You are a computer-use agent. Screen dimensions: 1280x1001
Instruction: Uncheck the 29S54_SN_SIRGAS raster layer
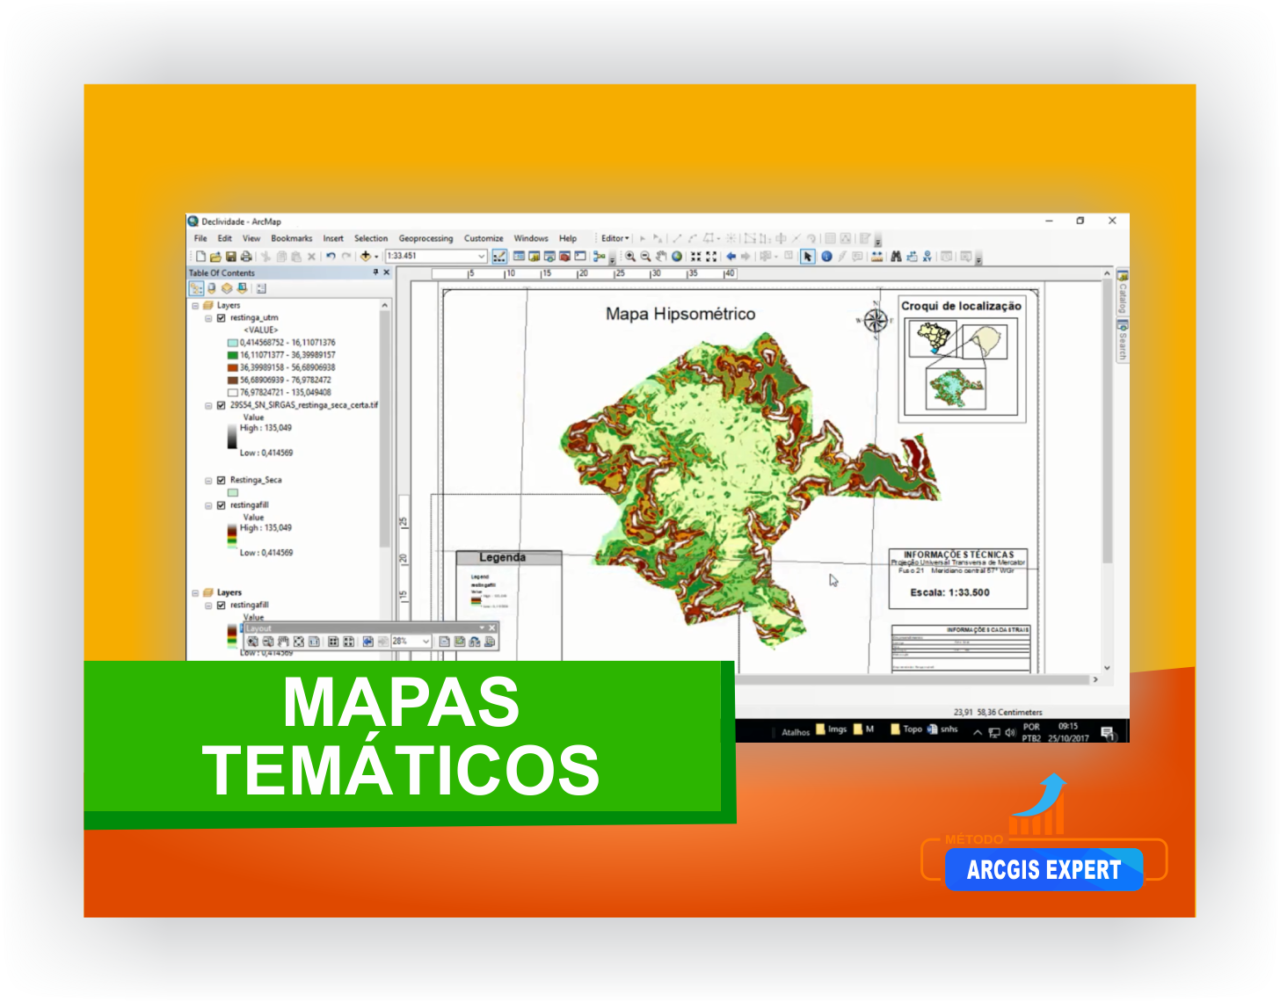pyautogui.click(x=219, y=405)
